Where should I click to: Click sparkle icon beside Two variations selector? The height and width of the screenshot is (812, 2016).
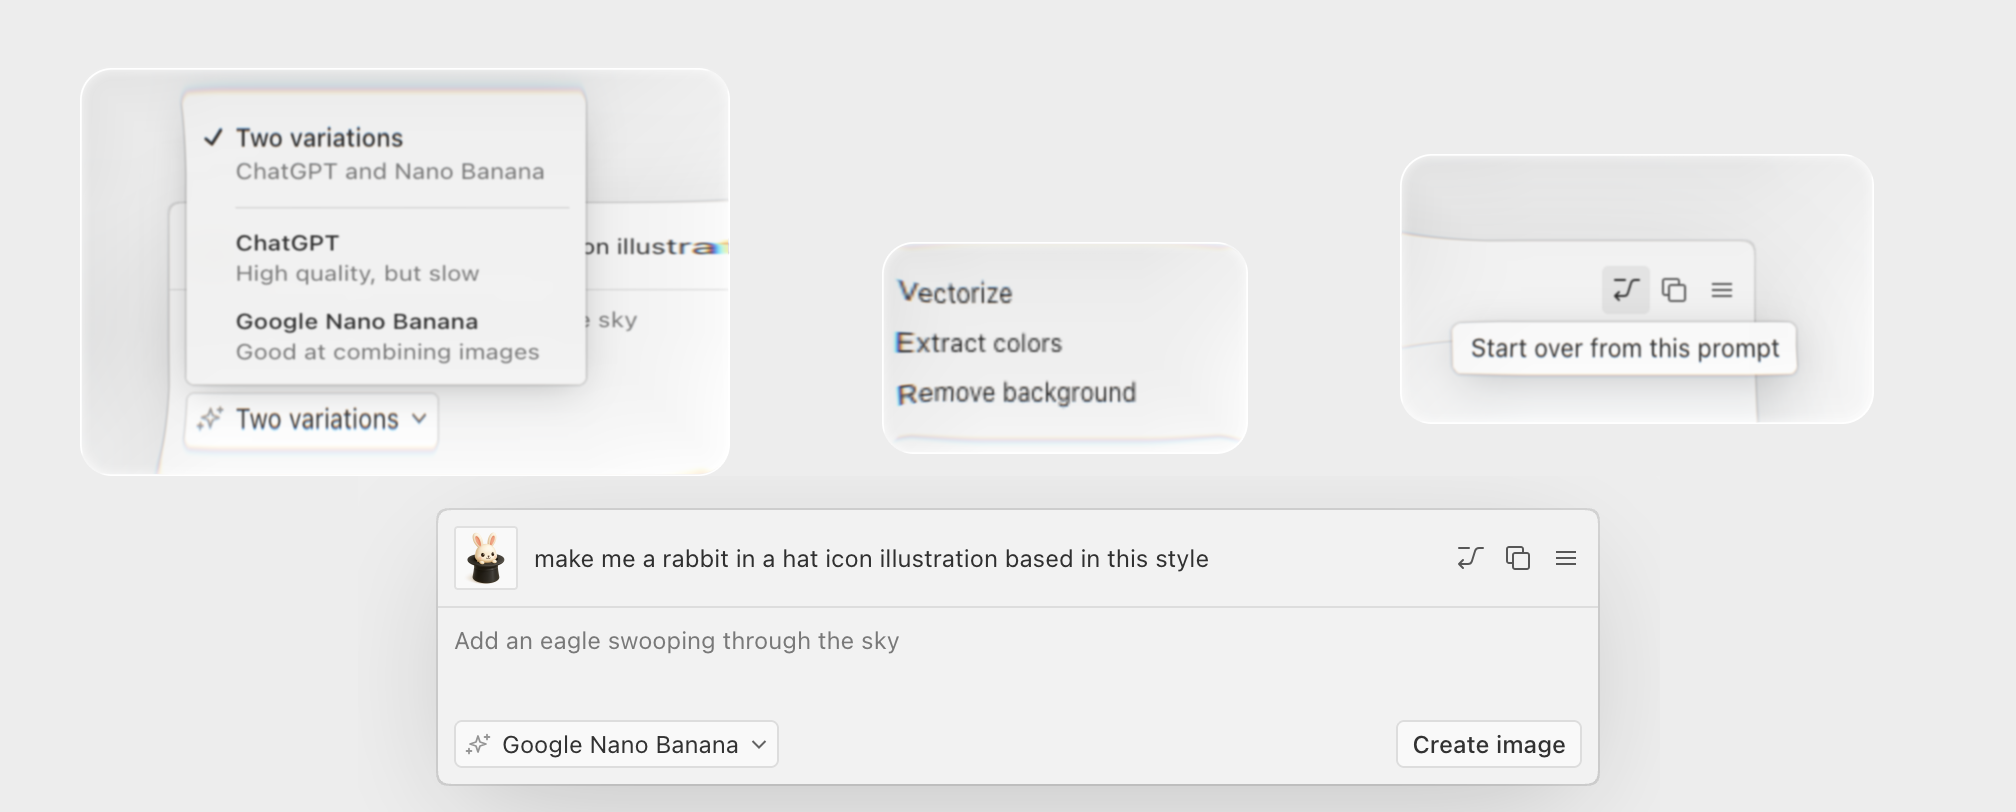tap(209, 419)
